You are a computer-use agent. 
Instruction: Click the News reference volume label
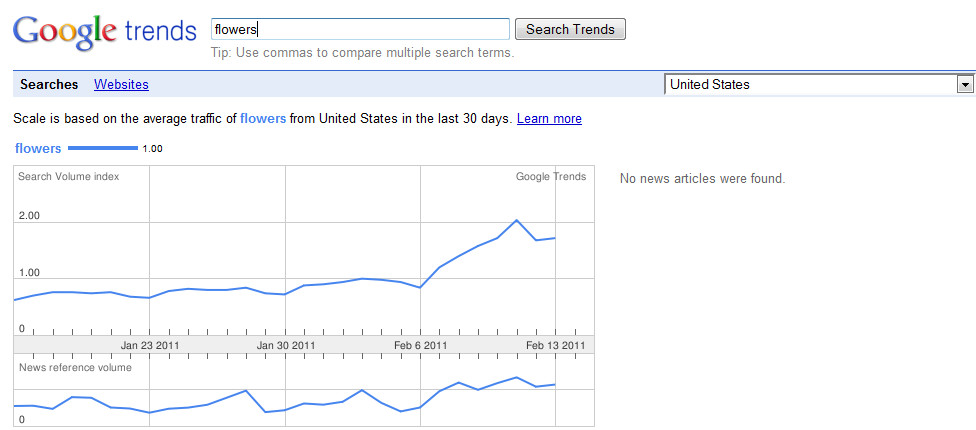pyautogui.click(x=75, y=367)
